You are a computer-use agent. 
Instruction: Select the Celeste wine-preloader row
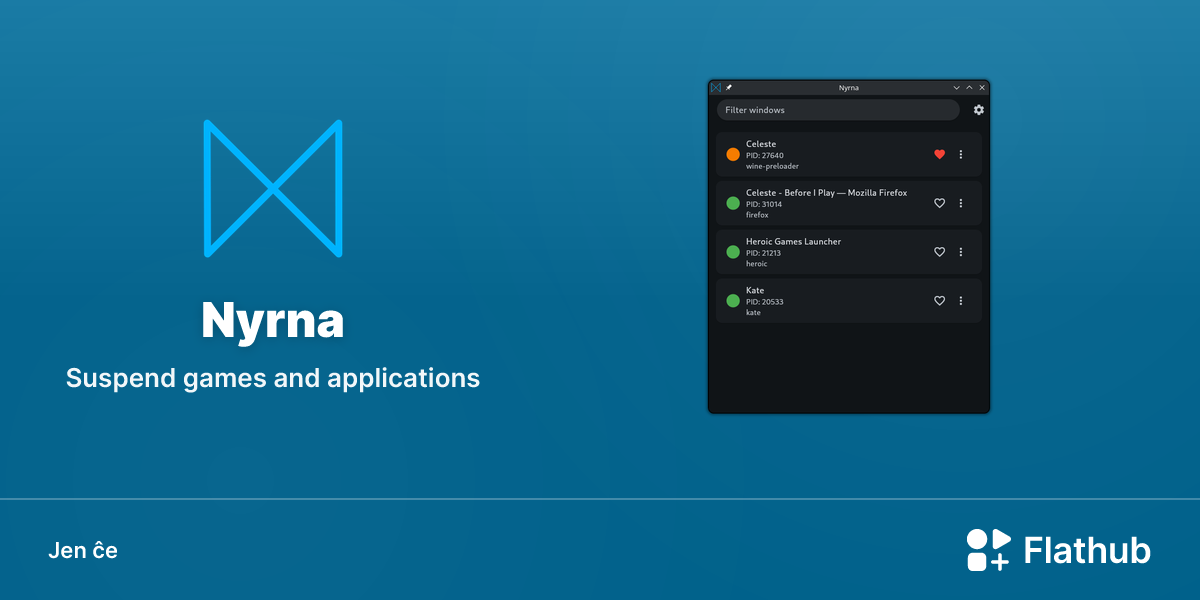pos(849,154)
